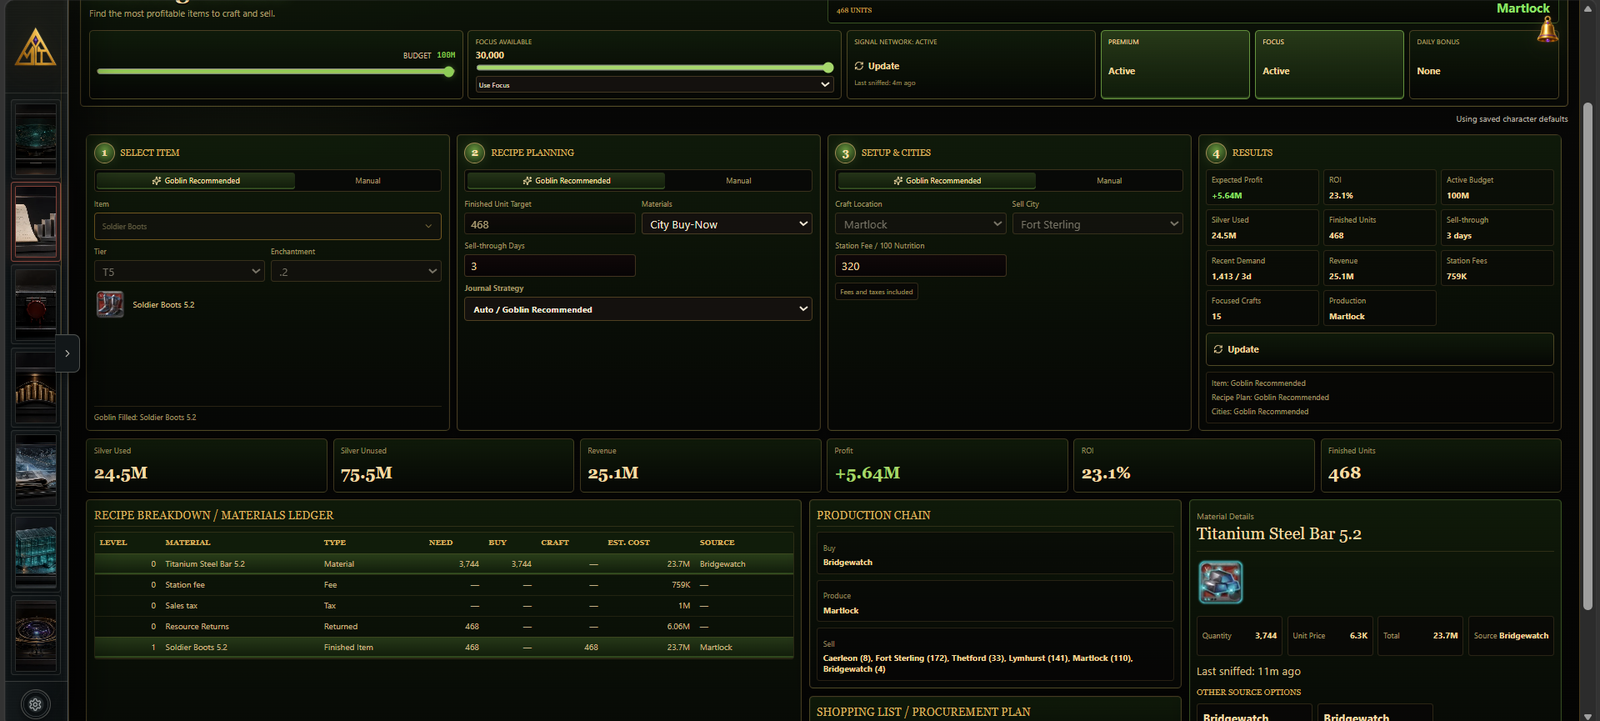Select Goblin Recommended in Select Item panel
This screenshot has width=1600, height=721.
(x=196, y=181)
